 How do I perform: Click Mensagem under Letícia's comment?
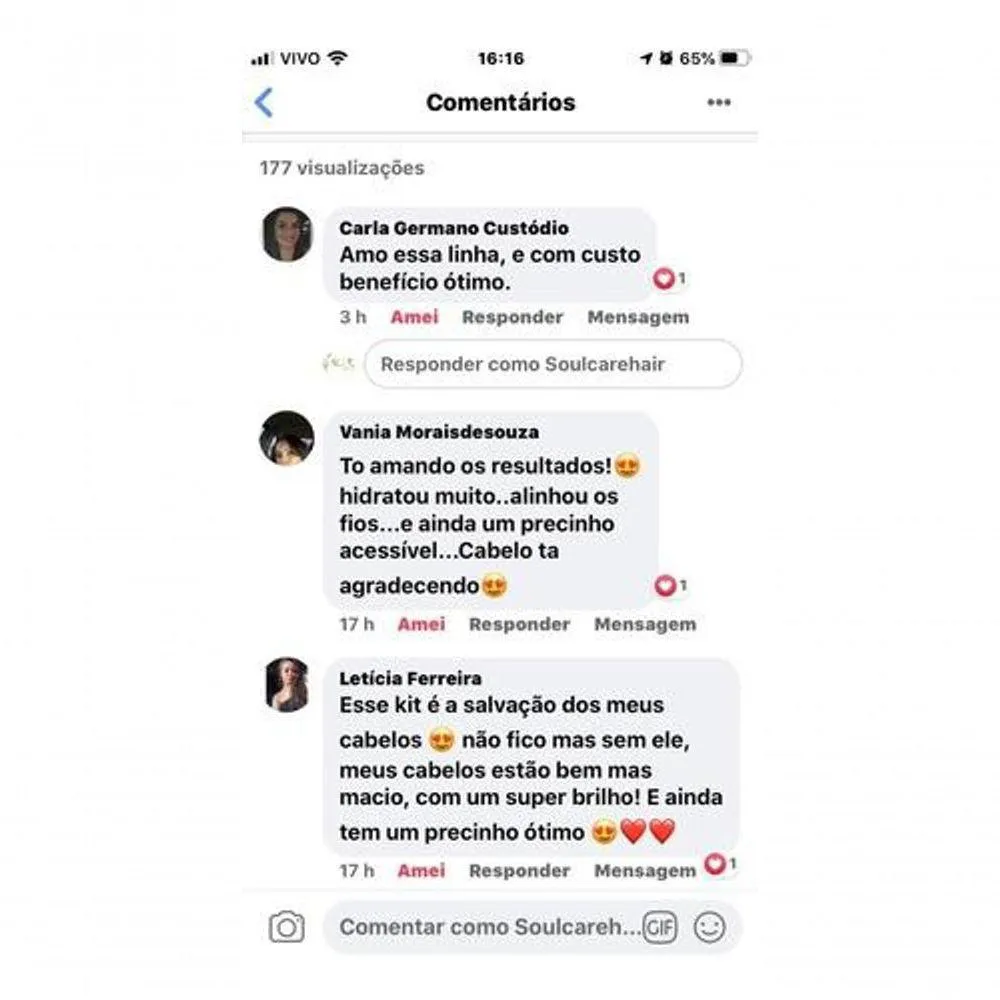(645, 871)
